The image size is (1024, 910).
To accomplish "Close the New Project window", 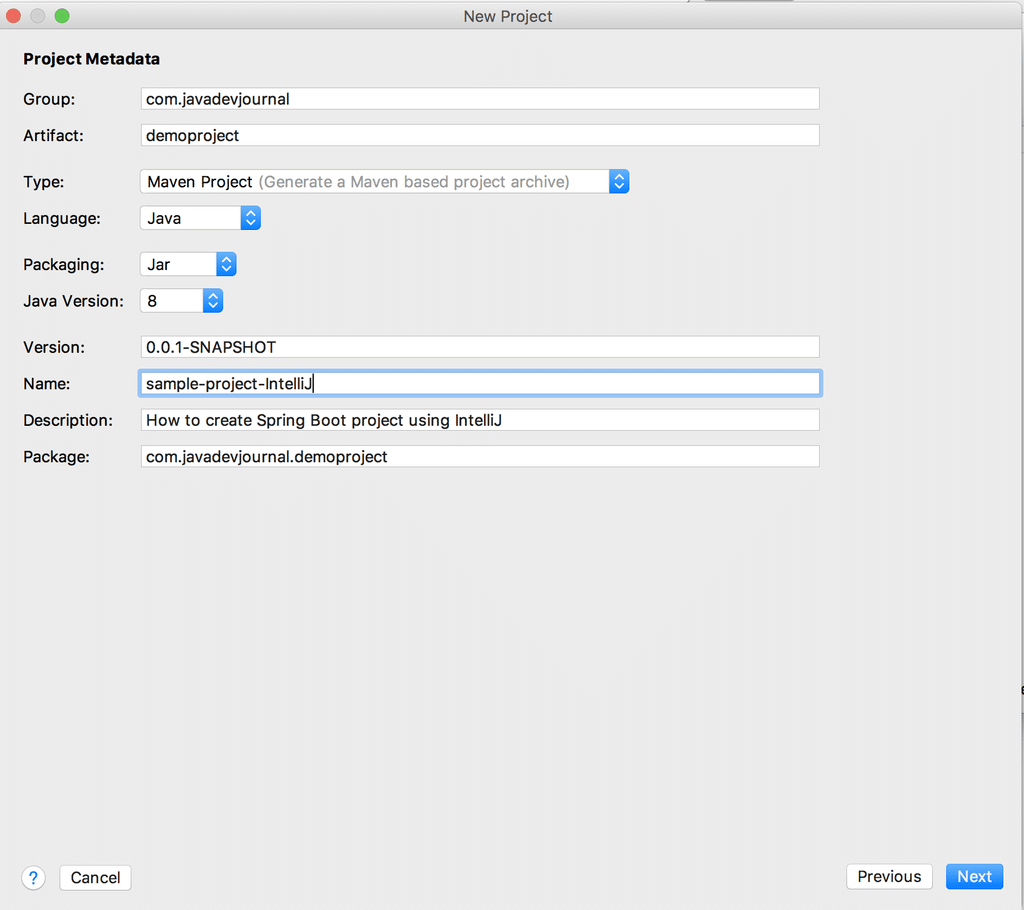I will (14, 16).
